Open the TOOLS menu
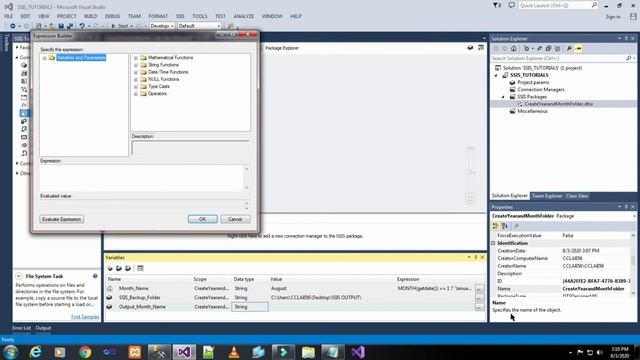640x360 pixels. (x=200, y=16)
